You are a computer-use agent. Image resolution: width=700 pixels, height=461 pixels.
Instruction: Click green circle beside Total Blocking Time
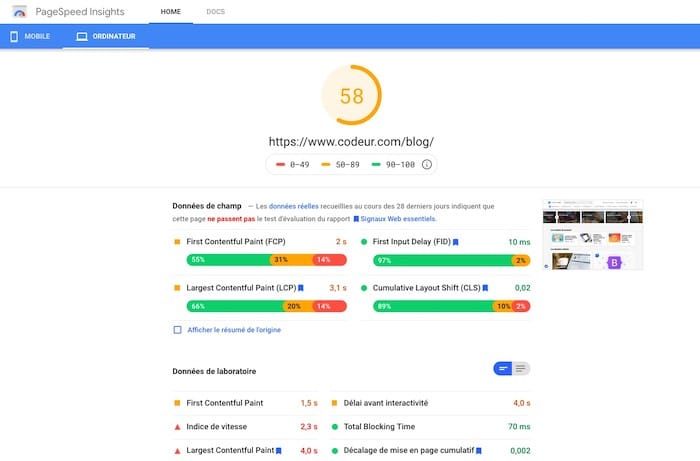pos(335,427)
